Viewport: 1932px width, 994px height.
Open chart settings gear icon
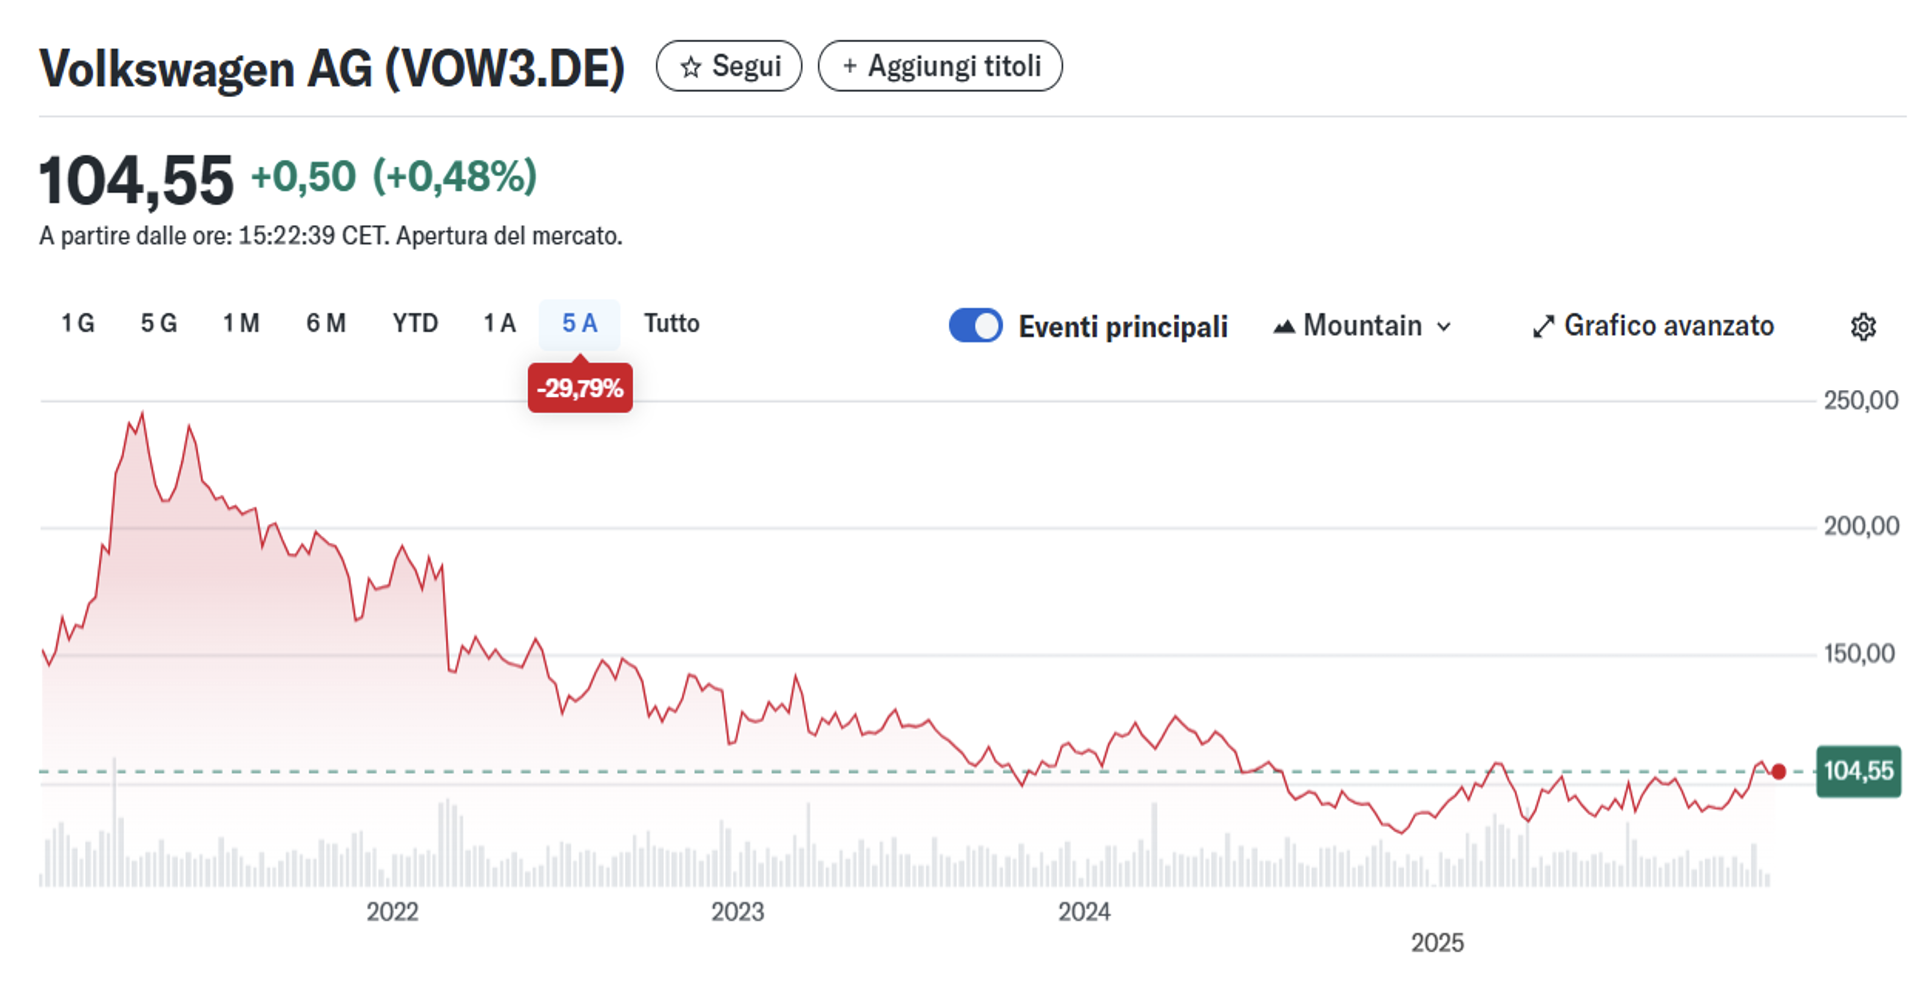(x=1862, y=327)
